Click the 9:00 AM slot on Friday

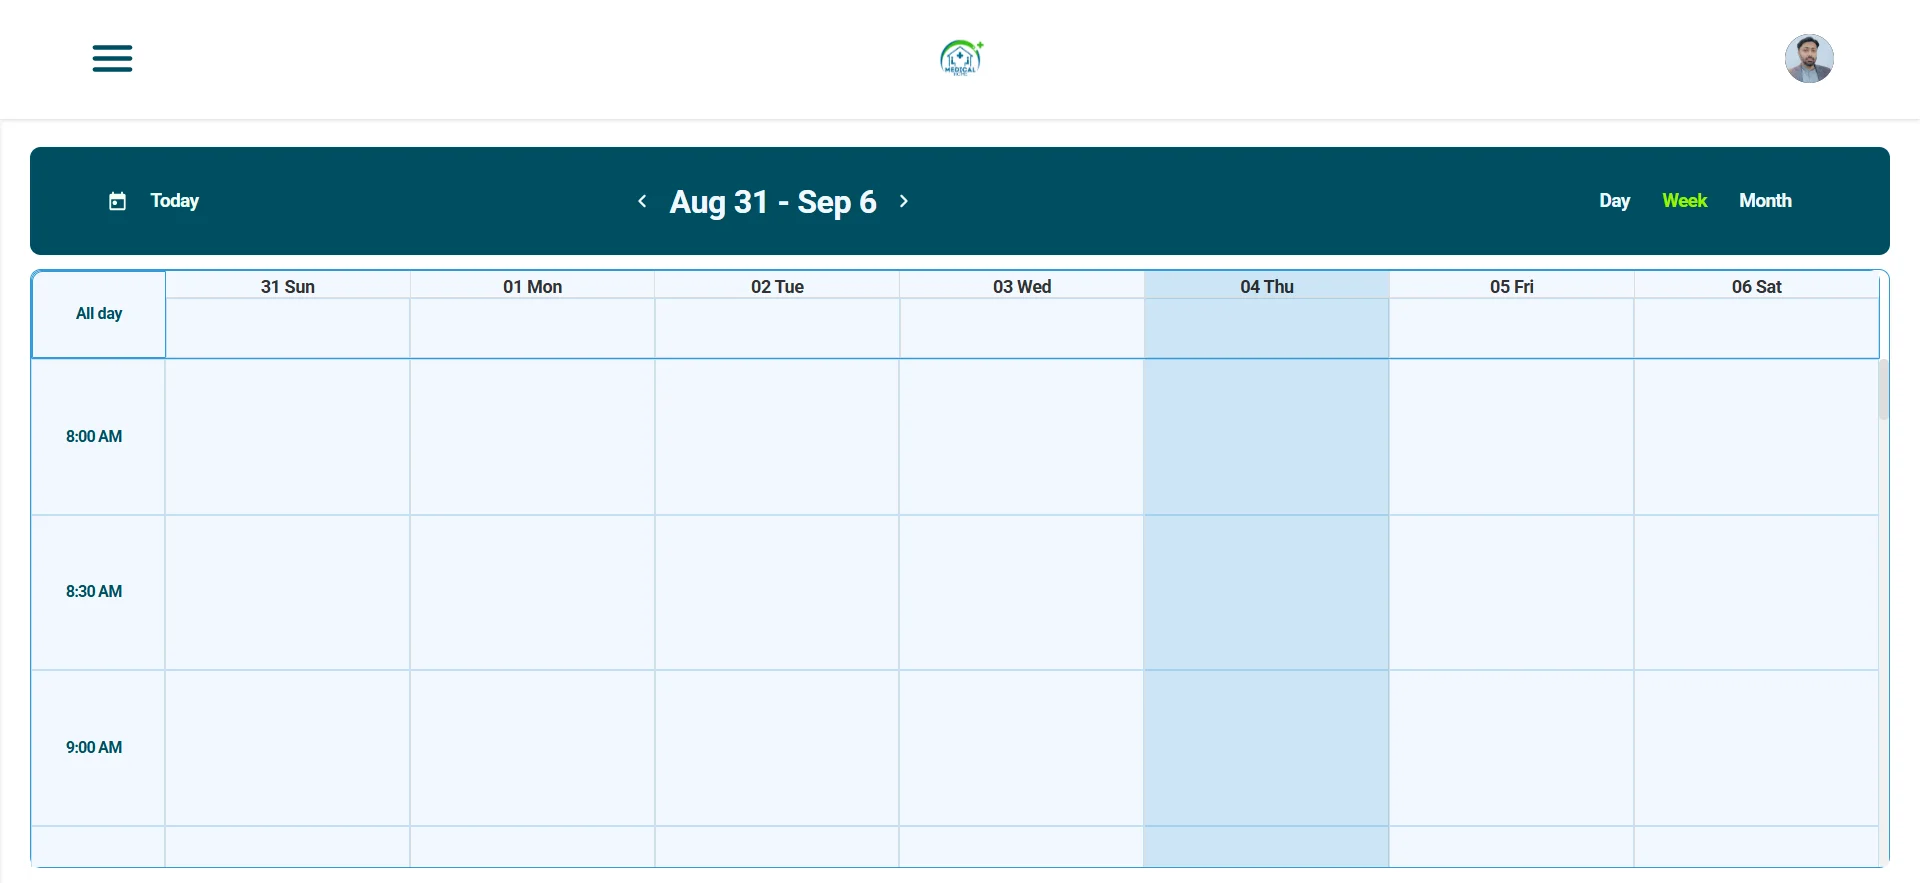[1511, 748]
